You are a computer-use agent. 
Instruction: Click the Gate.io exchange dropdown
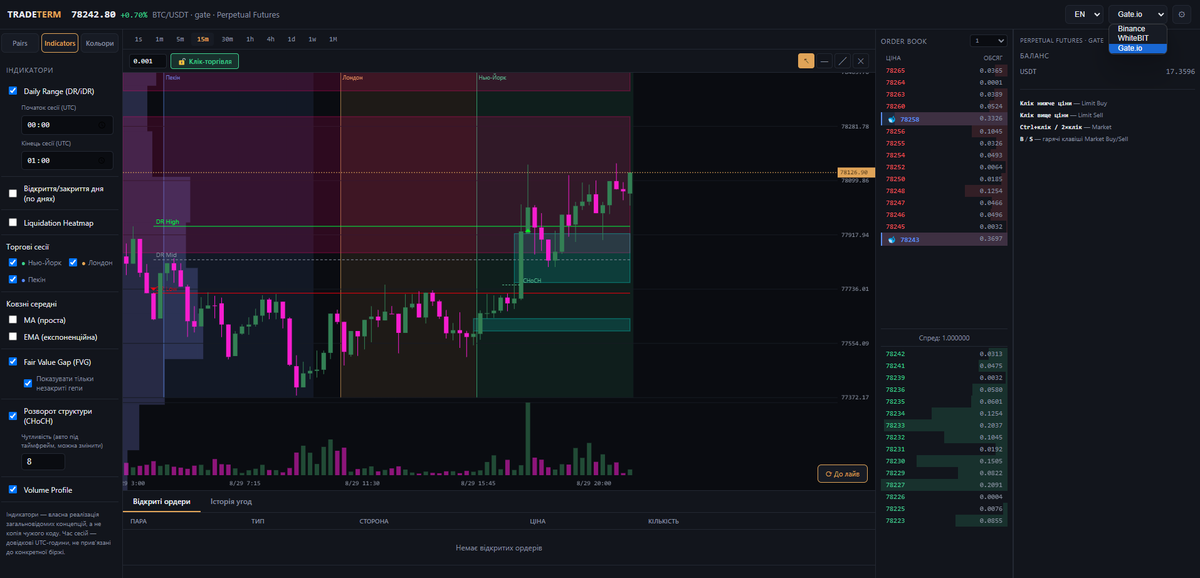[1138, 15]
